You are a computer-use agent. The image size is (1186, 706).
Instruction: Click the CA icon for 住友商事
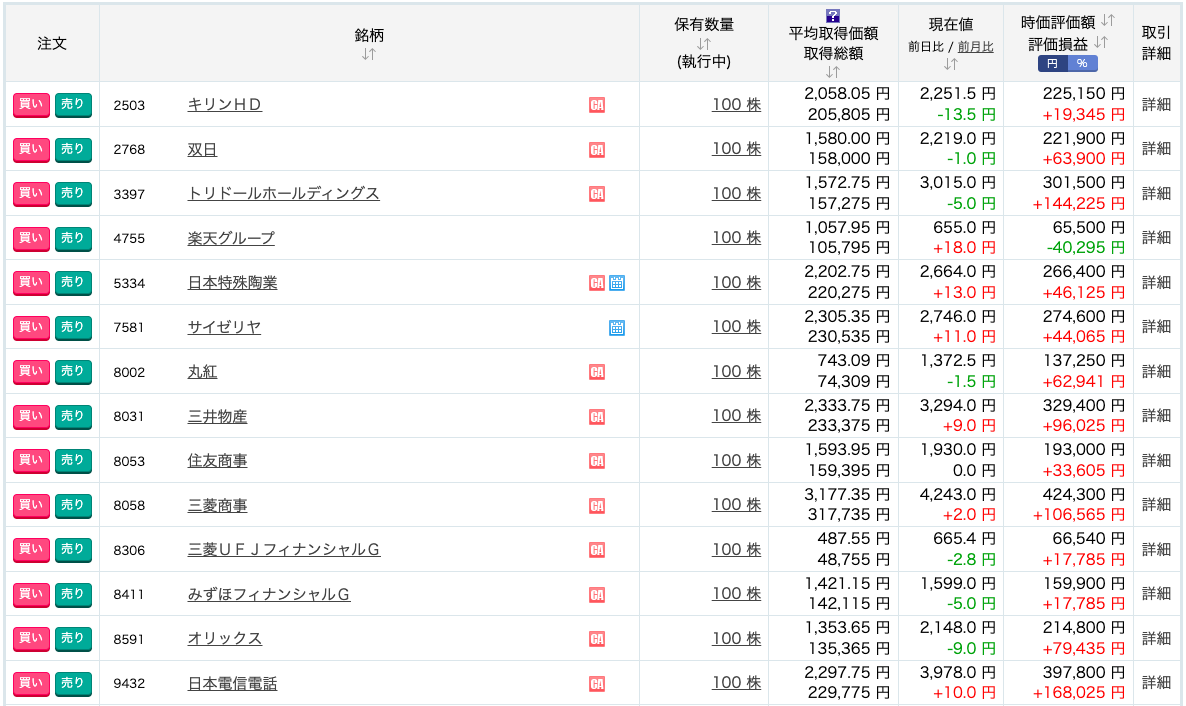(x=597, y=461)
